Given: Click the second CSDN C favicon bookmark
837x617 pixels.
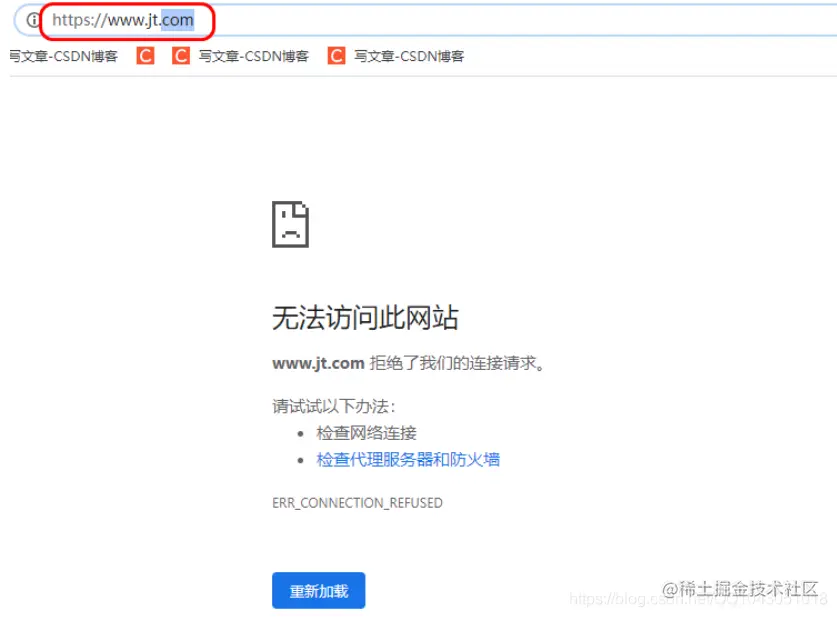Looking at the screenshot, I should coord(179,56).
